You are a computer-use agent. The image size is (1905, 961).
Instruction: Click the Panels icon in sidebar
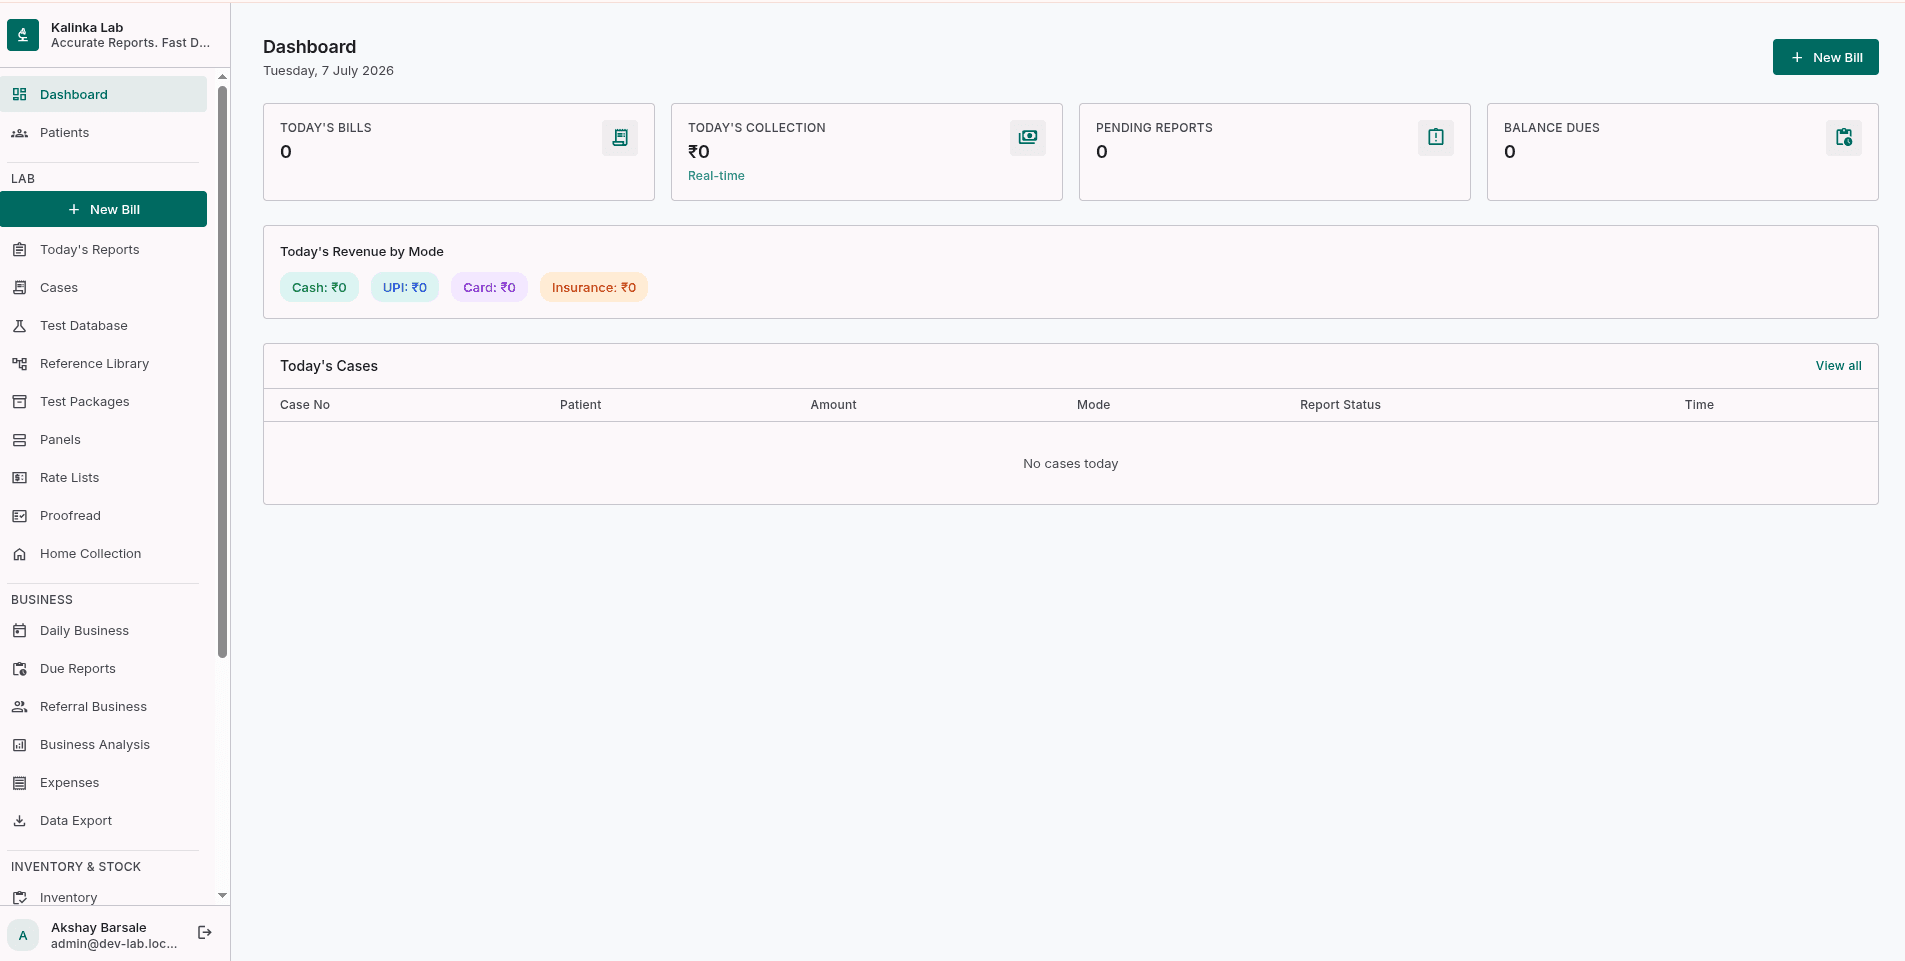19,439
